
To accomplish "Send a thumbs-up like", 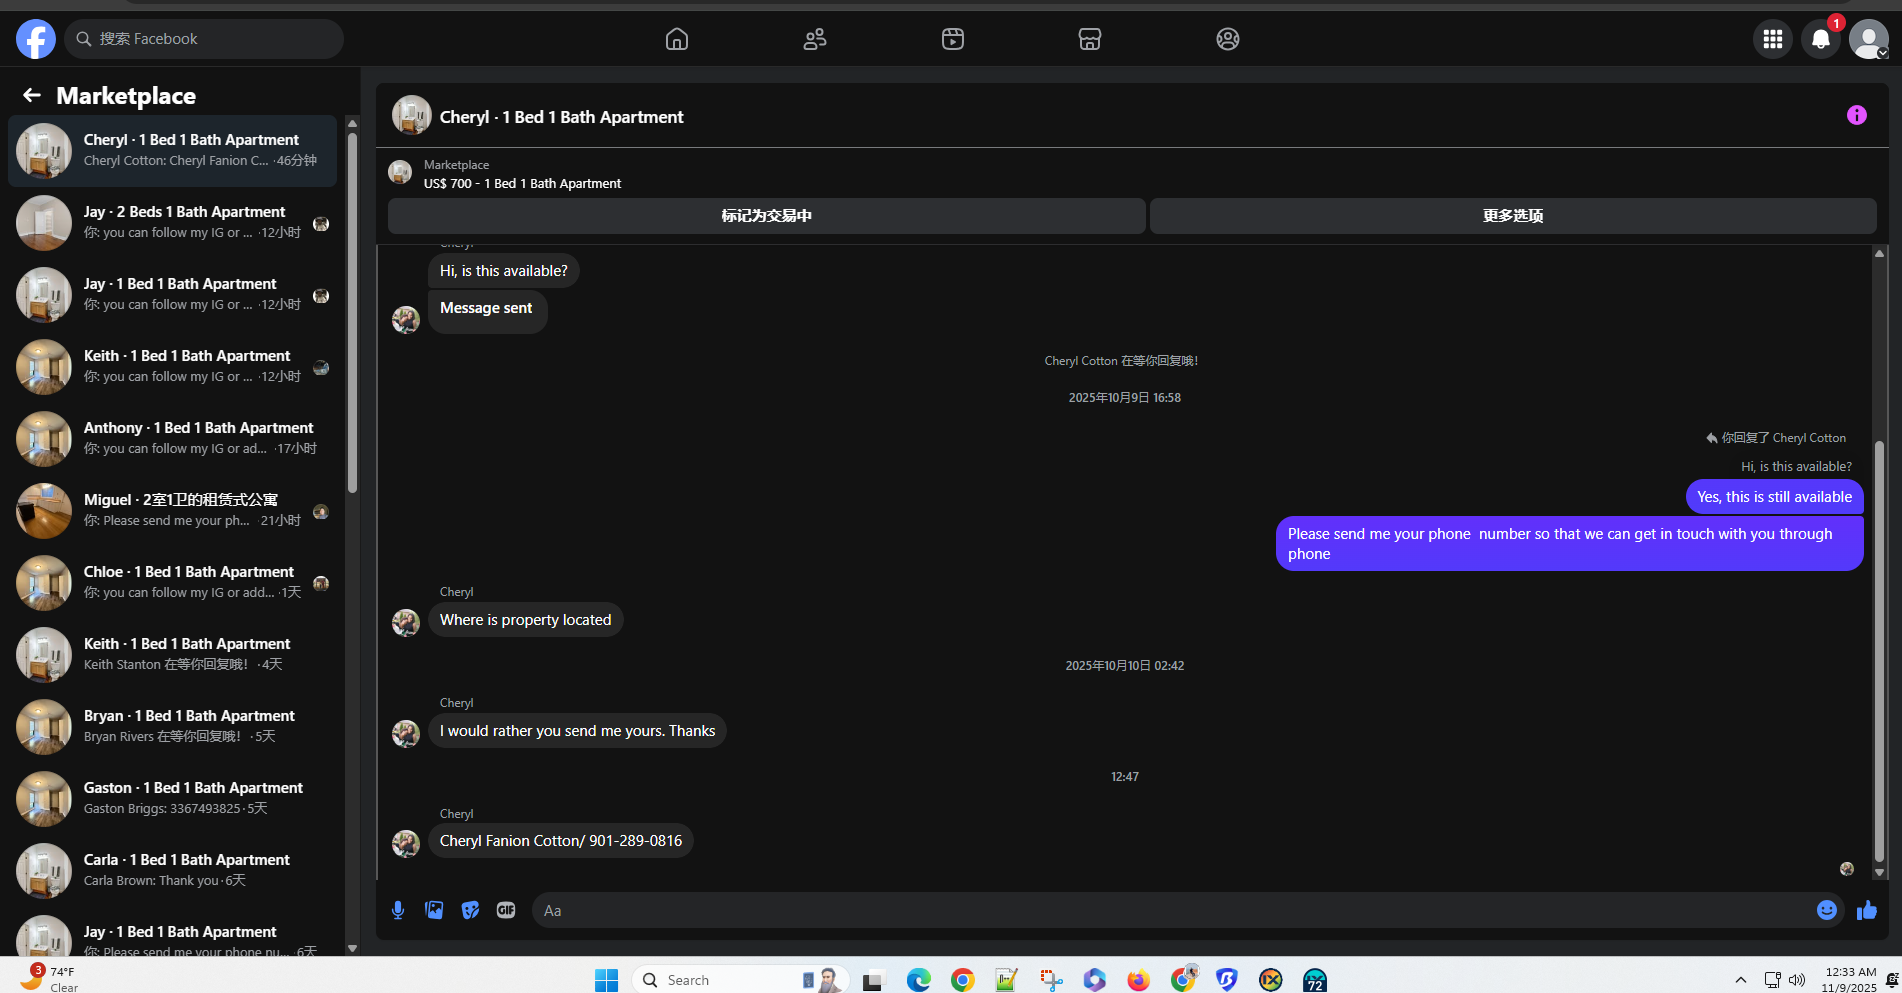I will pyautogui.click(x=1867, y=910).
